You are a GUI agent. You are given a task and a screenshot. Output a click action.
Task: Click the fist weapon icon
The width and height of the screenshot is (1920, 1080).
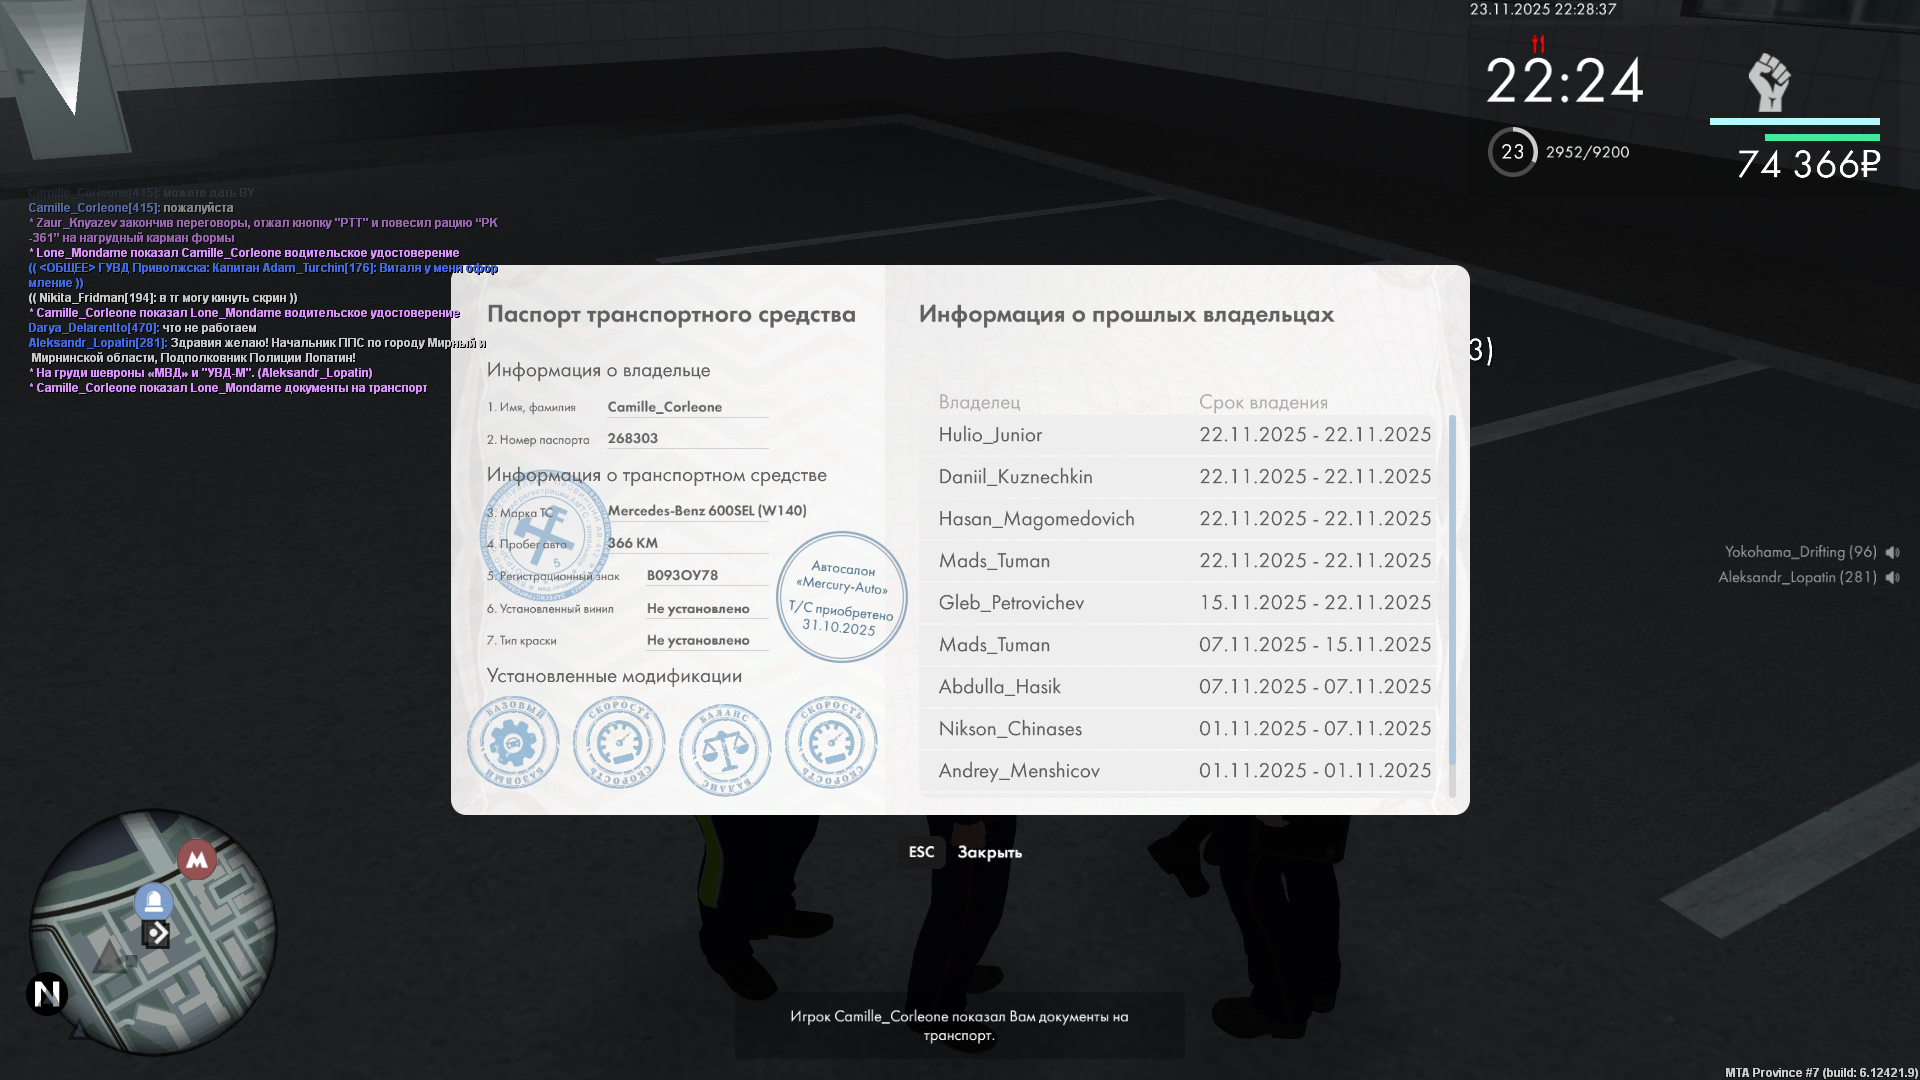(x=1769, y=82)
